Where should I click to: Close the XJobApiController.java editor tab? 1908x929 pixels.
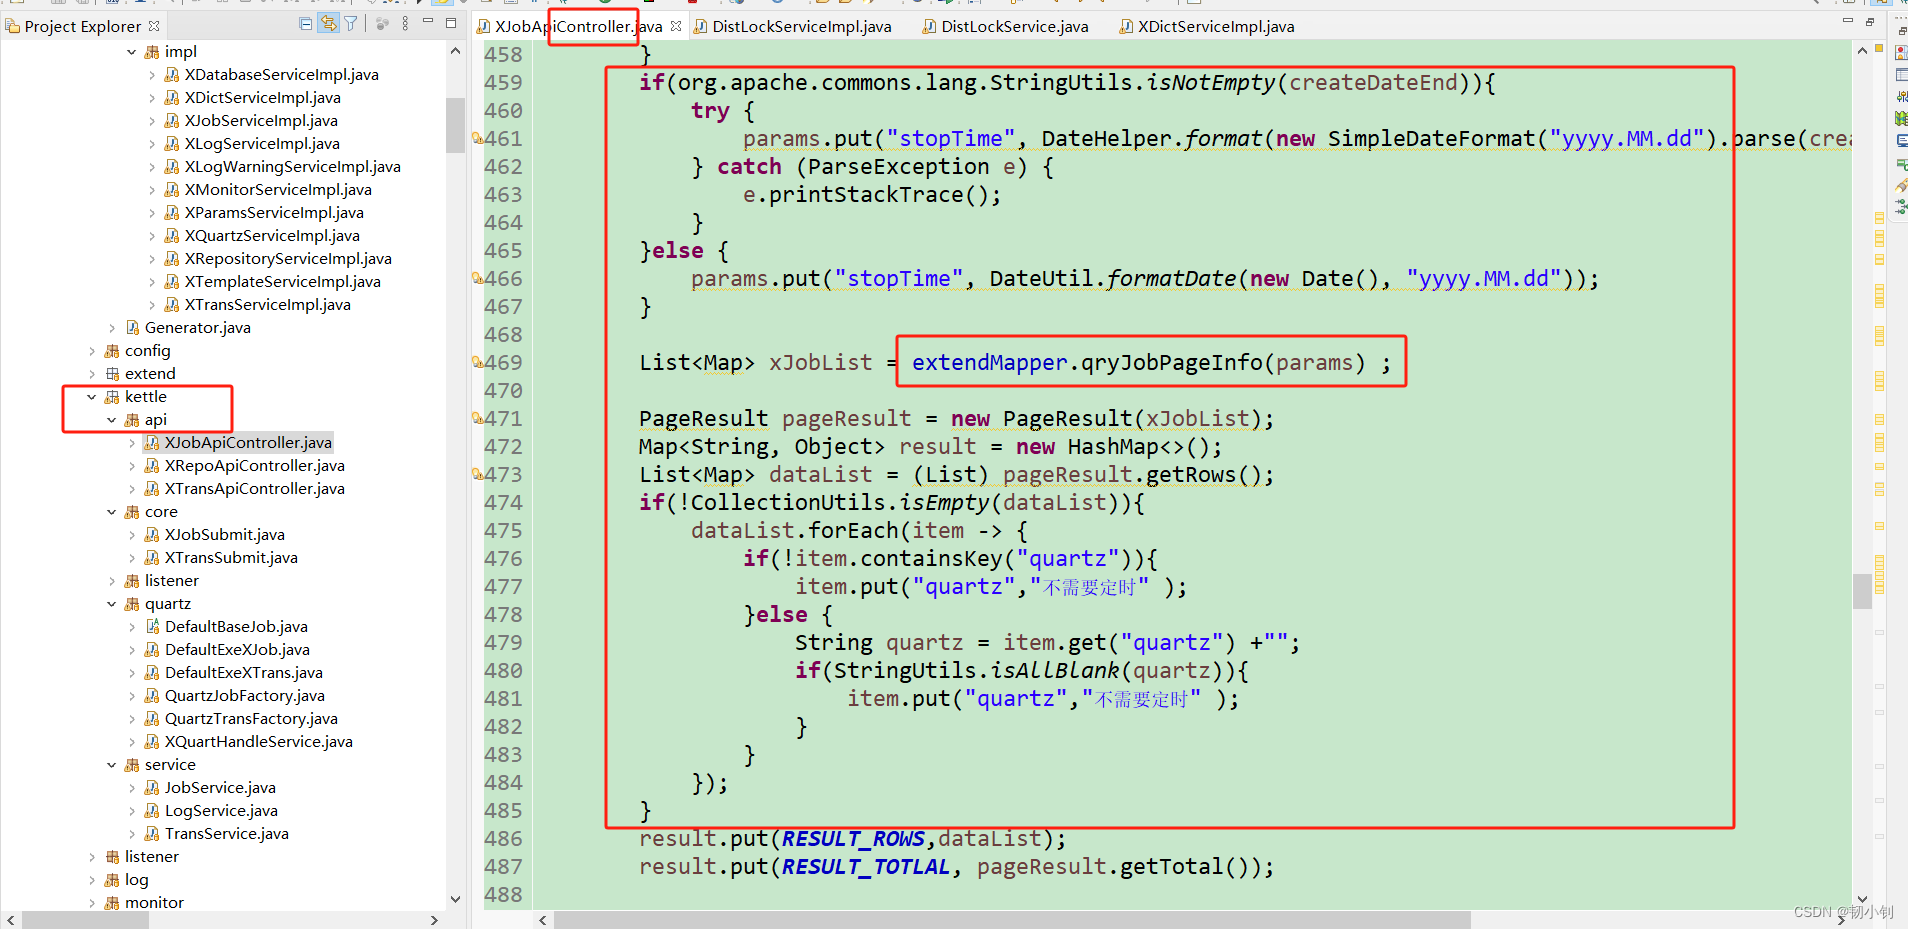(676, 26)
